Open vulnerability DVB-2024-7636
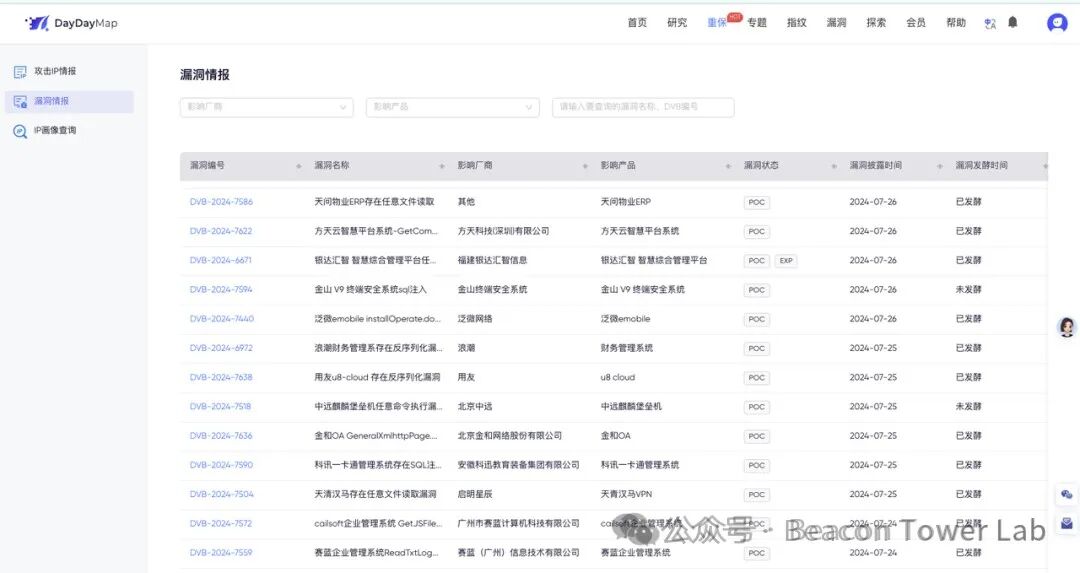This screenshot has width=1080, height=573. click(x=221, y=436)
